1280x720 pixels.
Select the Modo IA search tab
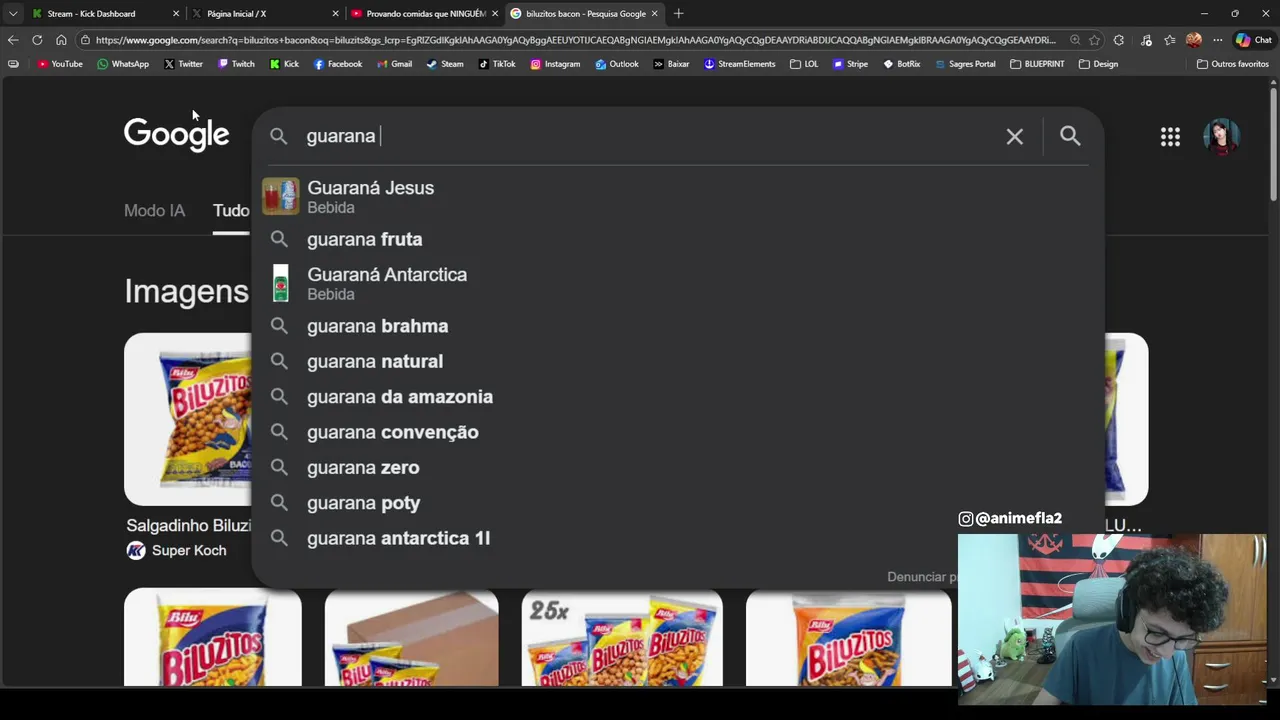pyautogui.click(x=154, y=210)
